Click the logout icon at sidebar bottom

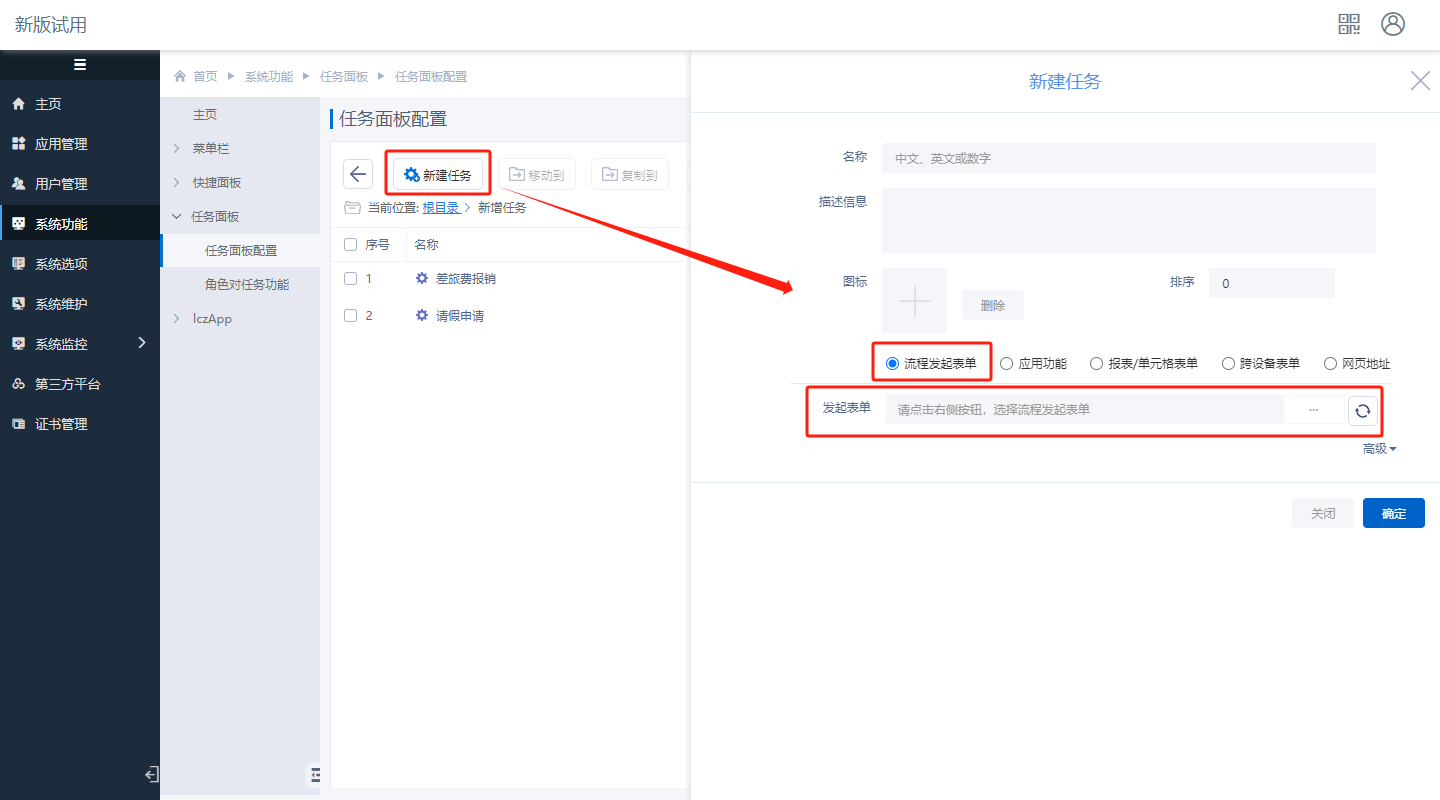pyautogui.click(x=151, y=774)
